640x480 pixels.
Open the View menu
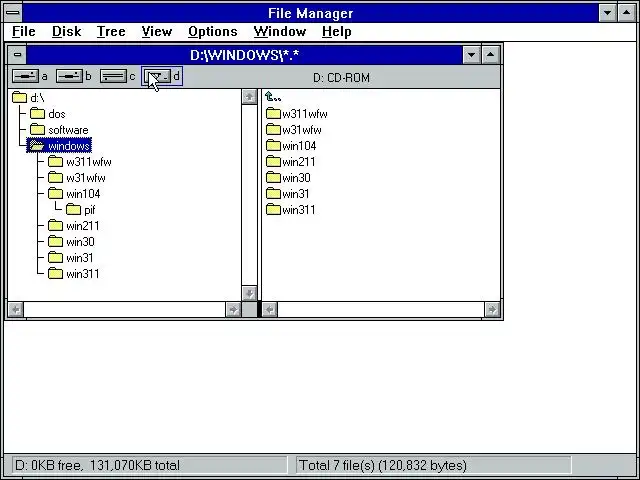click(x=157, y=31)
